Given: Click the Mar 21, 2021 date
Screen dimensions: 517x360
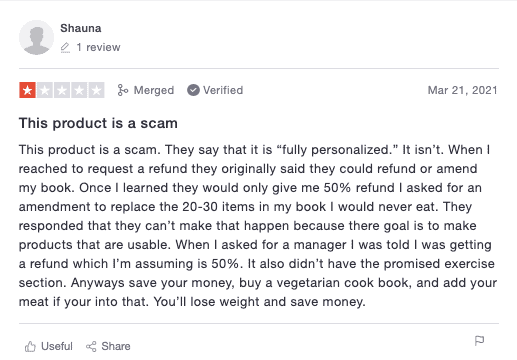Looking at the screenshot, I should click(x=462, y=90).
